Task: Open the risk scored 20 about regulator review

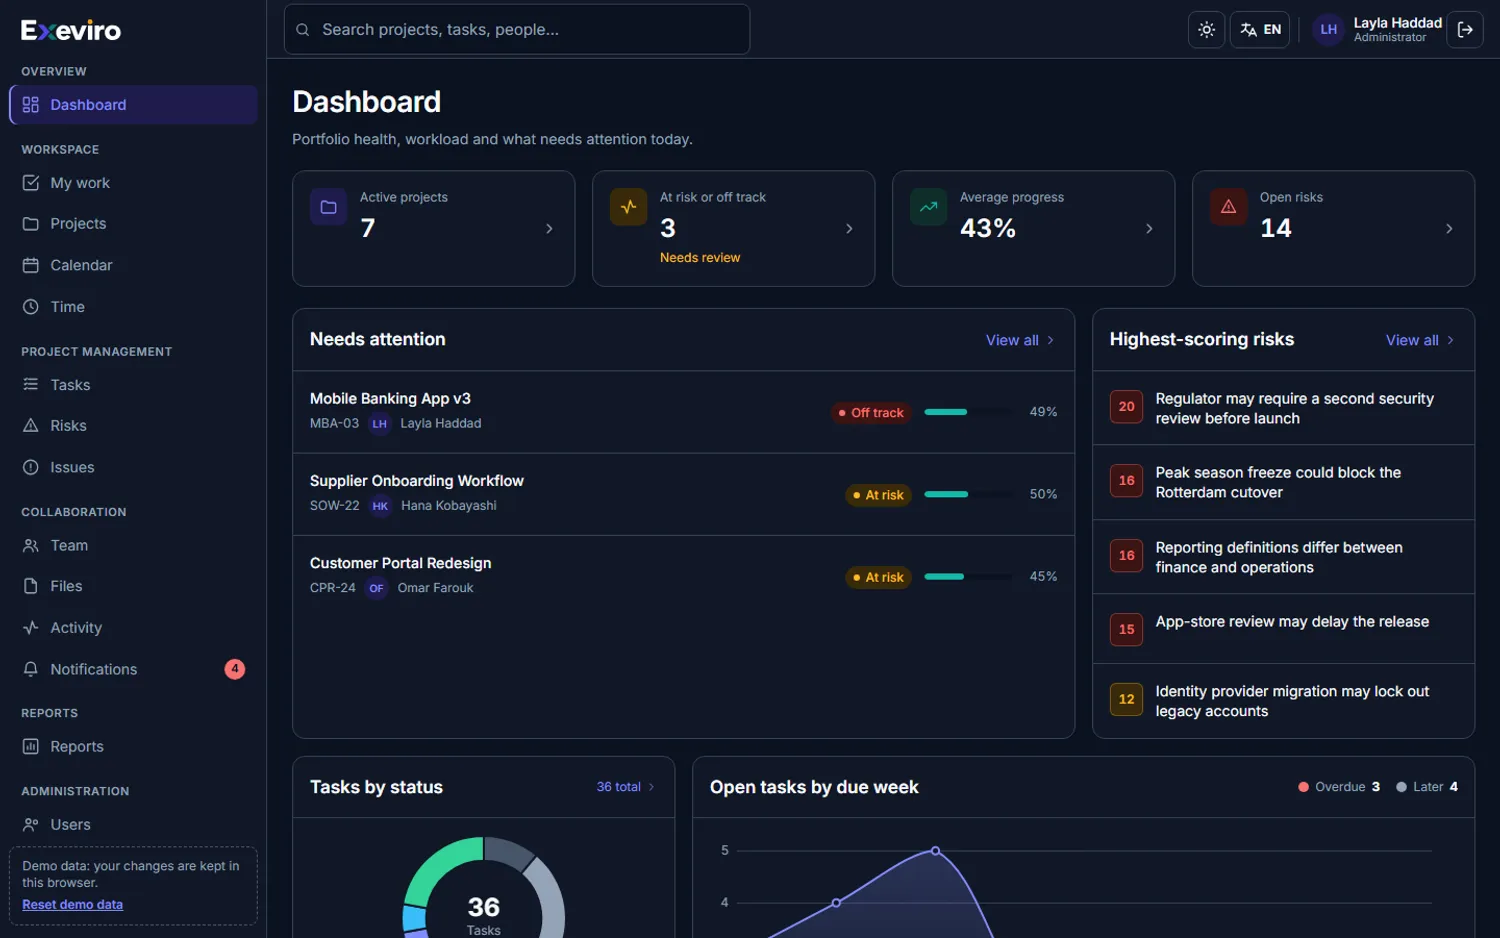Action: point(1283,408)
